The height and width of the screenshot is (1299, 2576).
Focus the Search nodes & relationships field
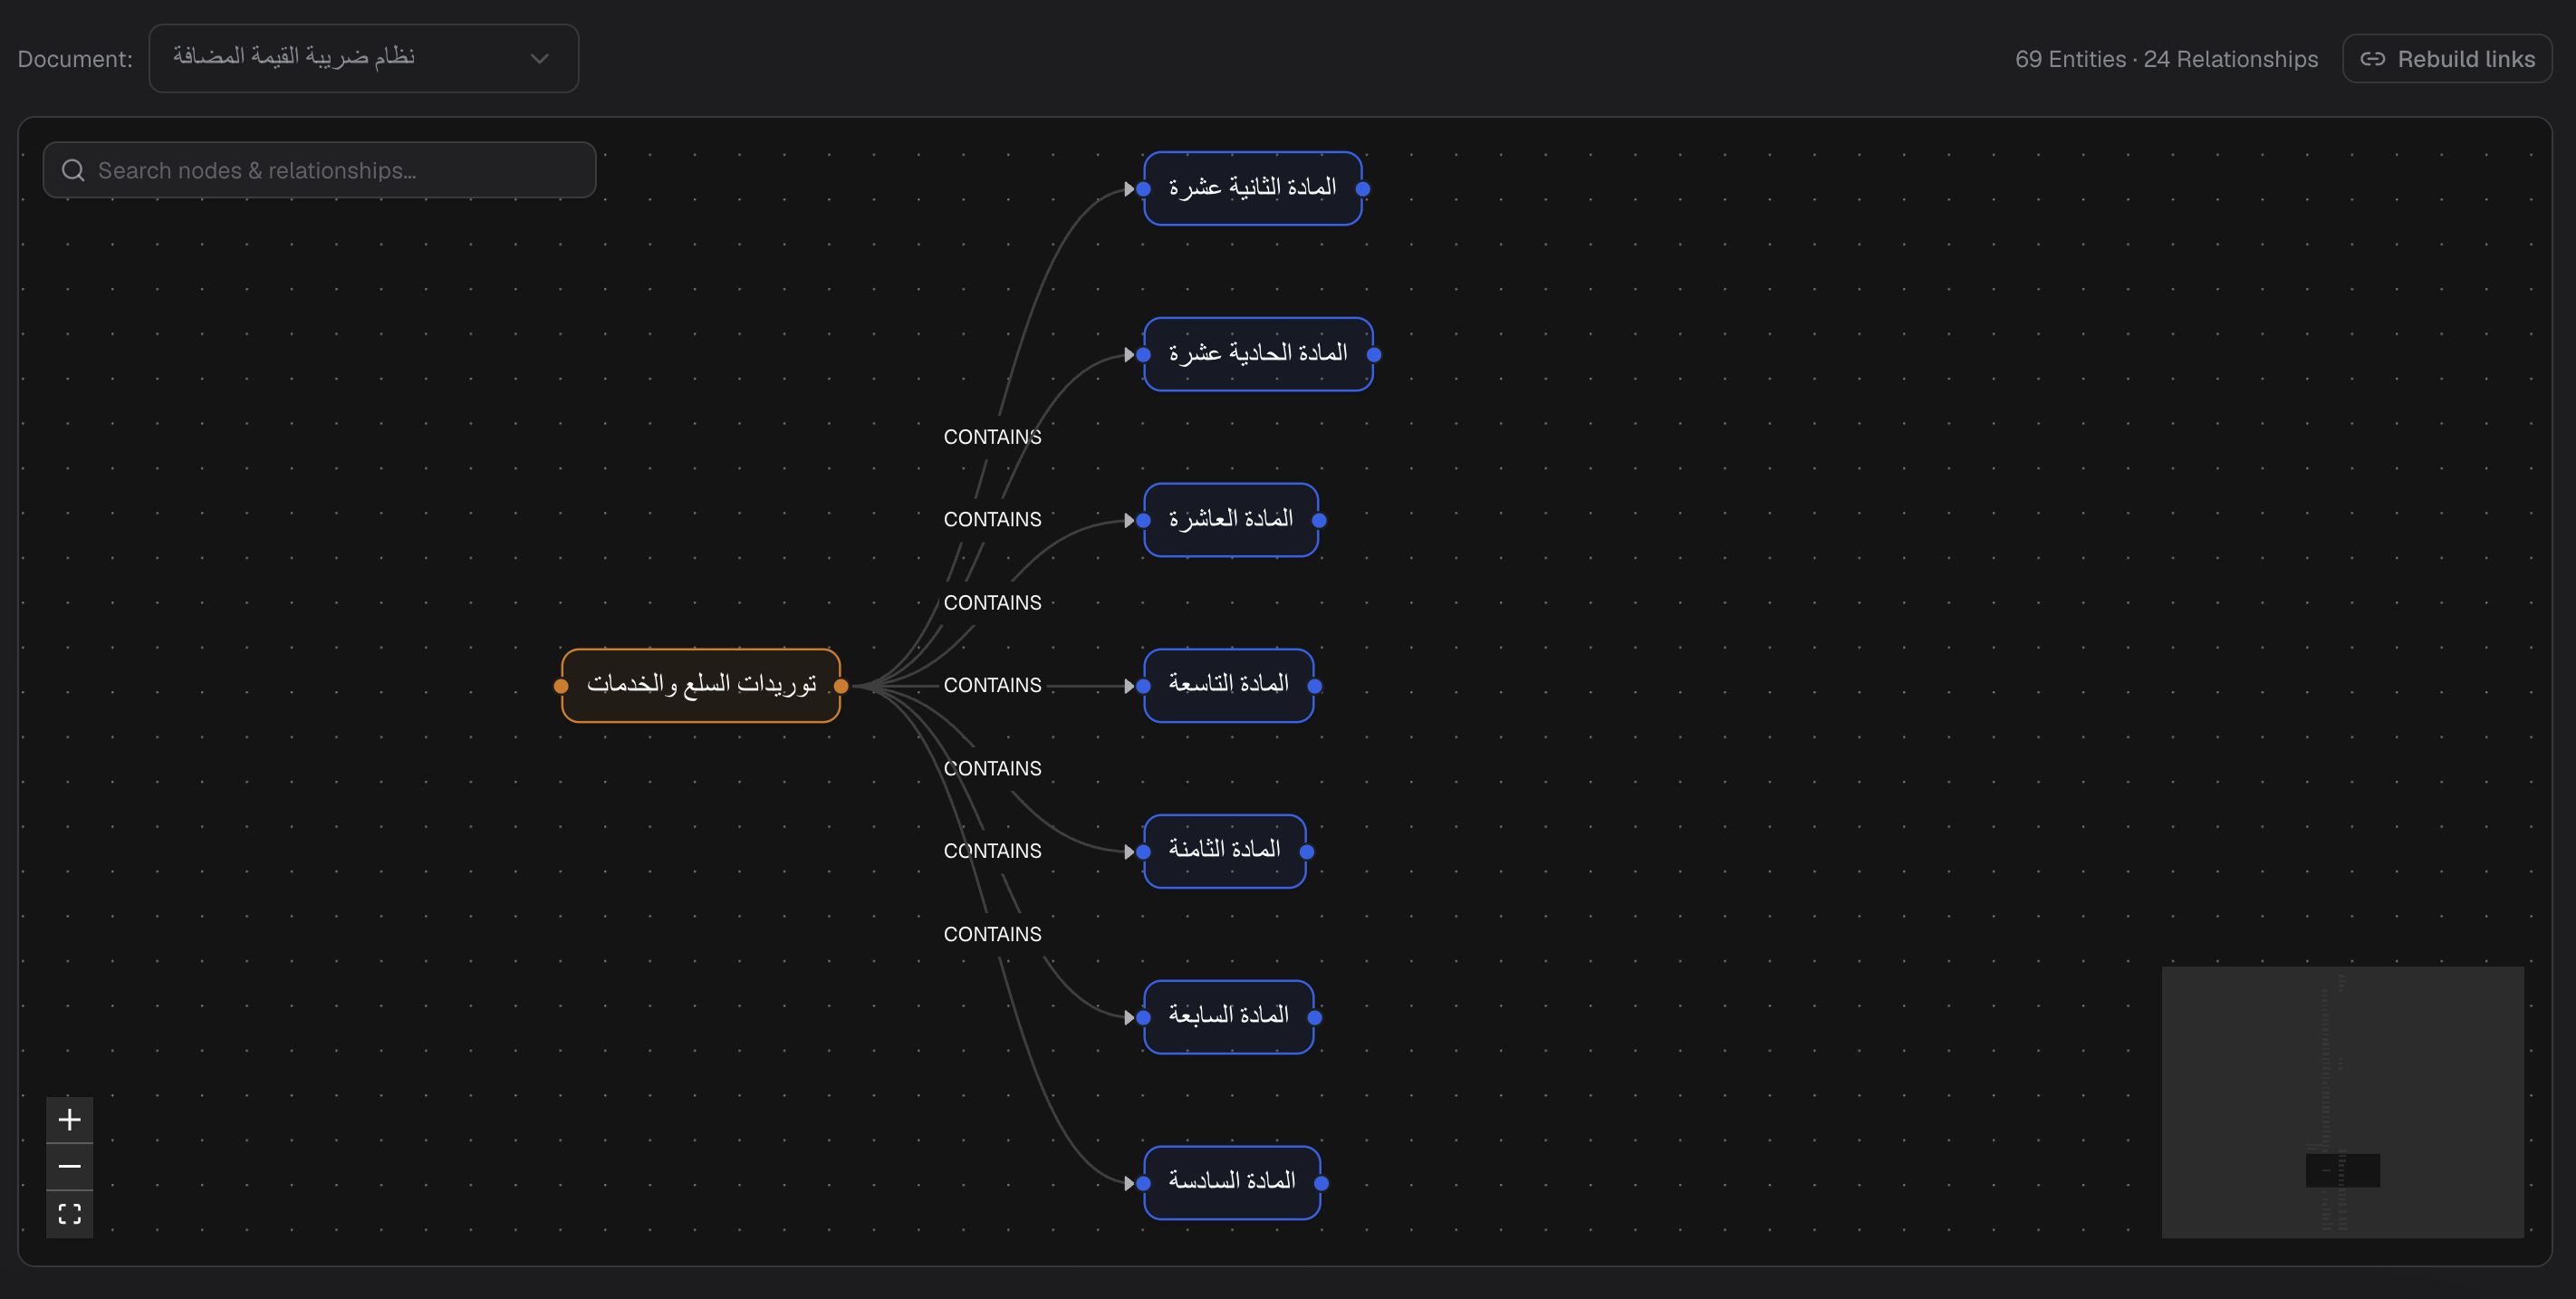(319, 170)
